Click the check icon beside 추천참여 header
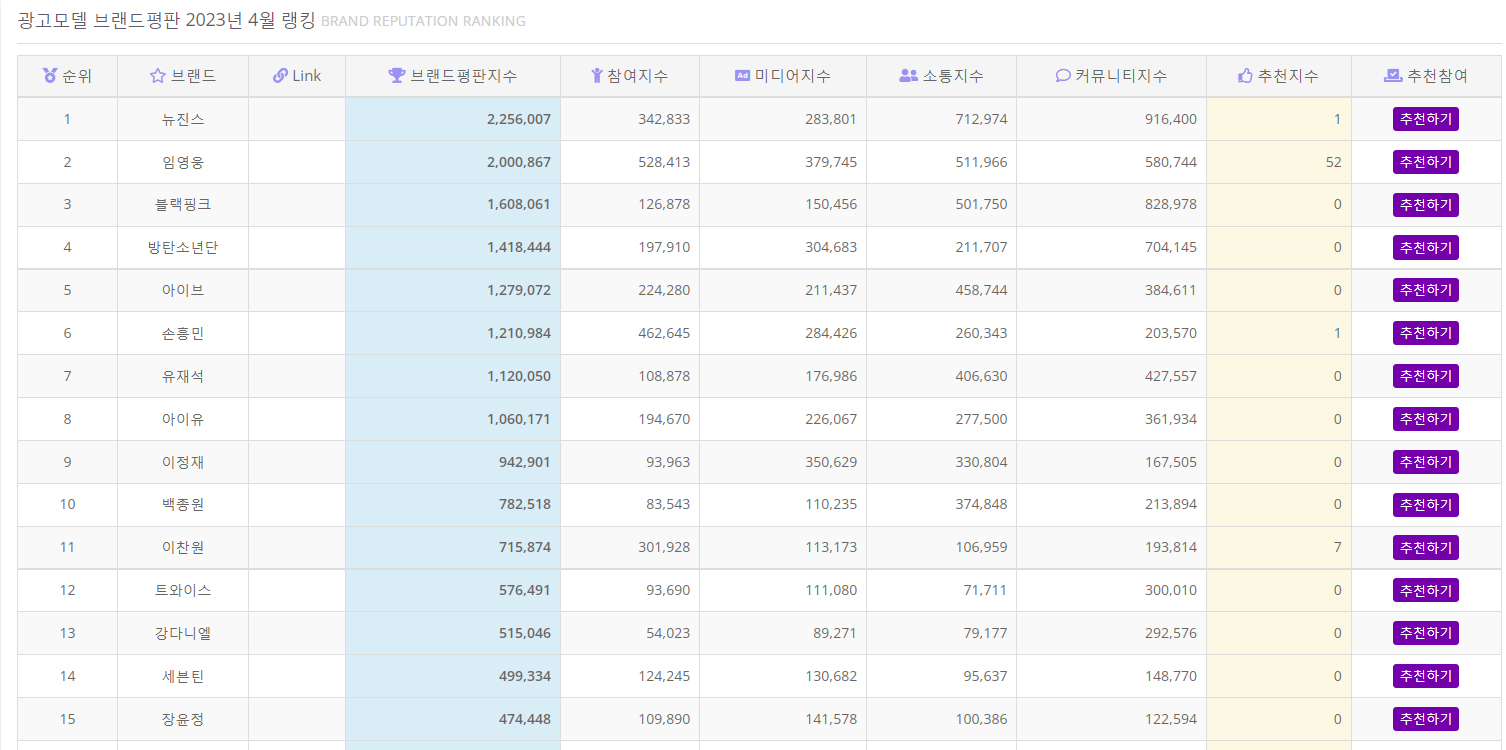Image resolution: width=1506 pixels, height=750 pixels. (1393, 75)
